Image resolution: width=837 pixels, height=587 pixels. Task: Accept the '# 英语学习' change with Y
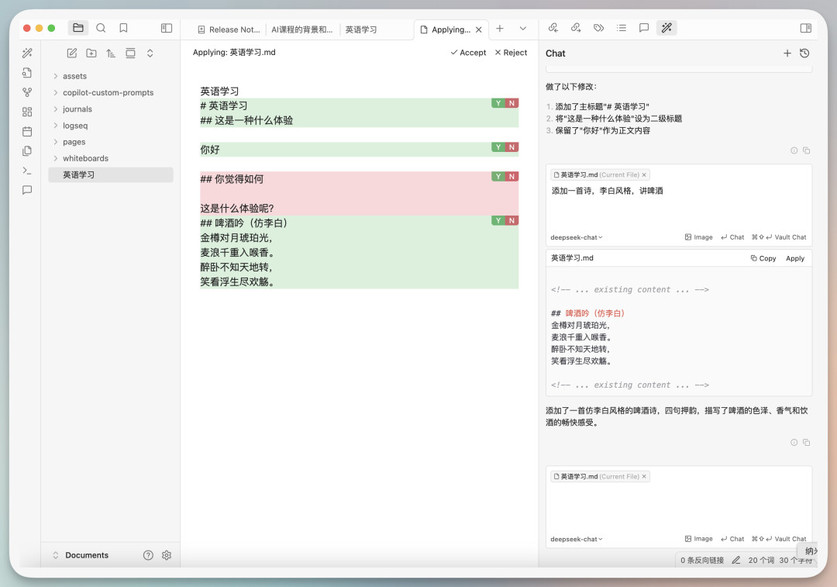click(497, 103)
